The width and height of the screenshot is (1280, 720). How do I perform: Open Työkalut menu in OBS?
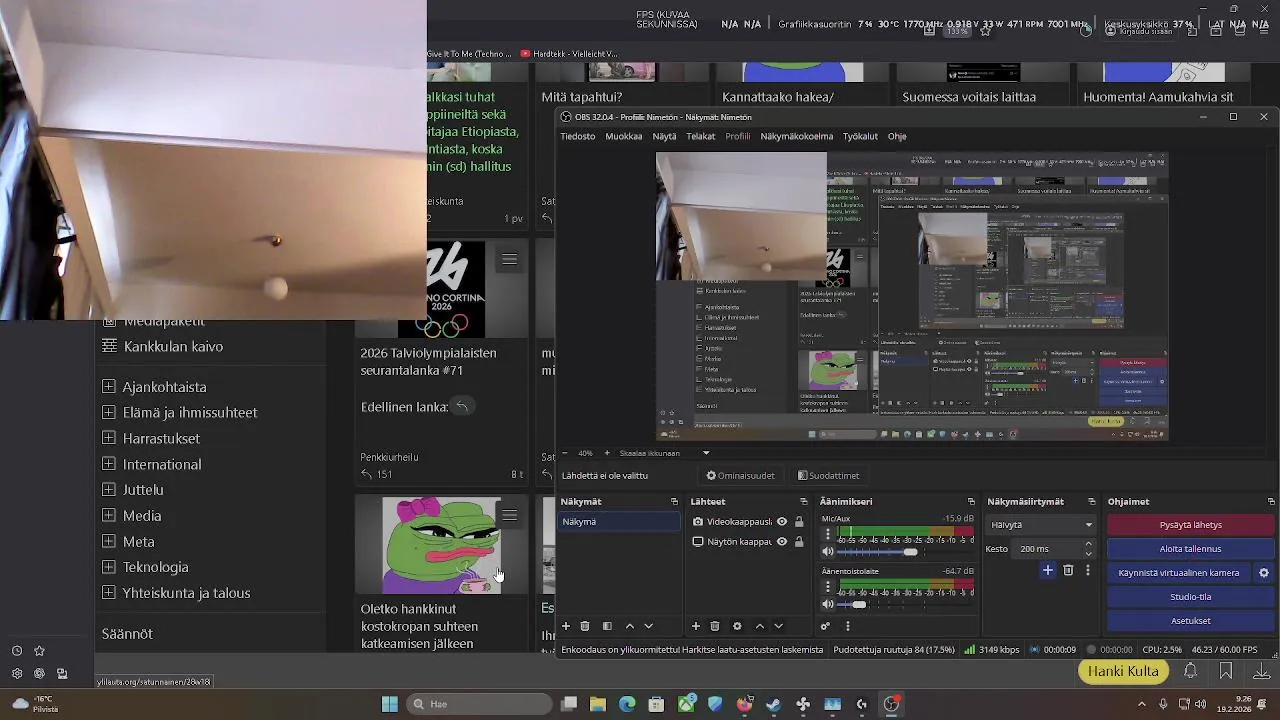(860, 136)
